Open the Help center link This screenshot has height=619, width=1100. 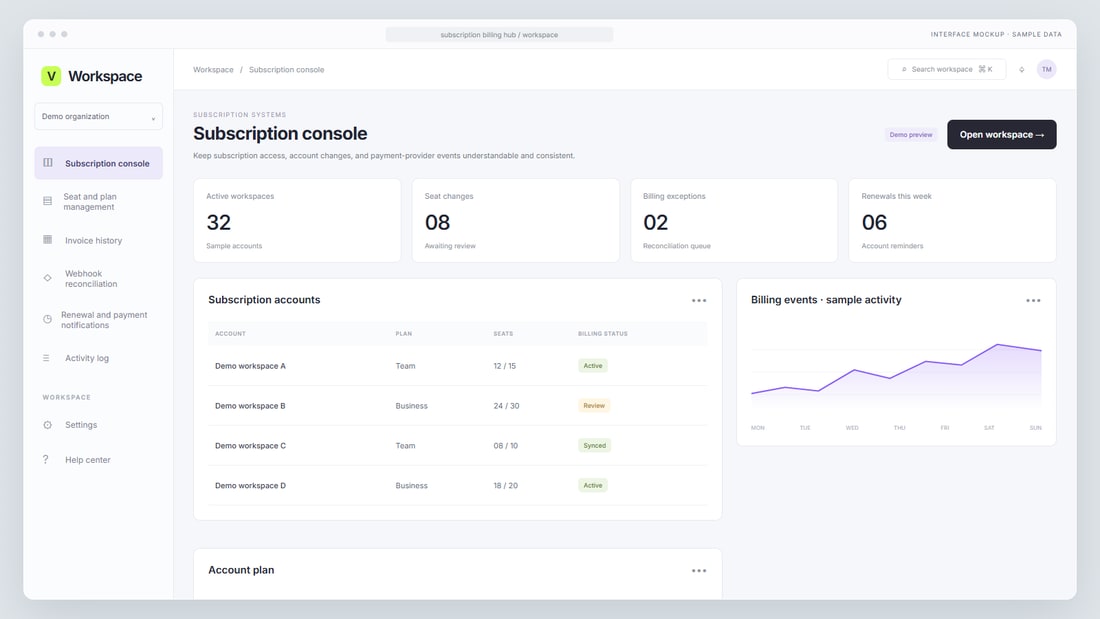pos(98,460)
